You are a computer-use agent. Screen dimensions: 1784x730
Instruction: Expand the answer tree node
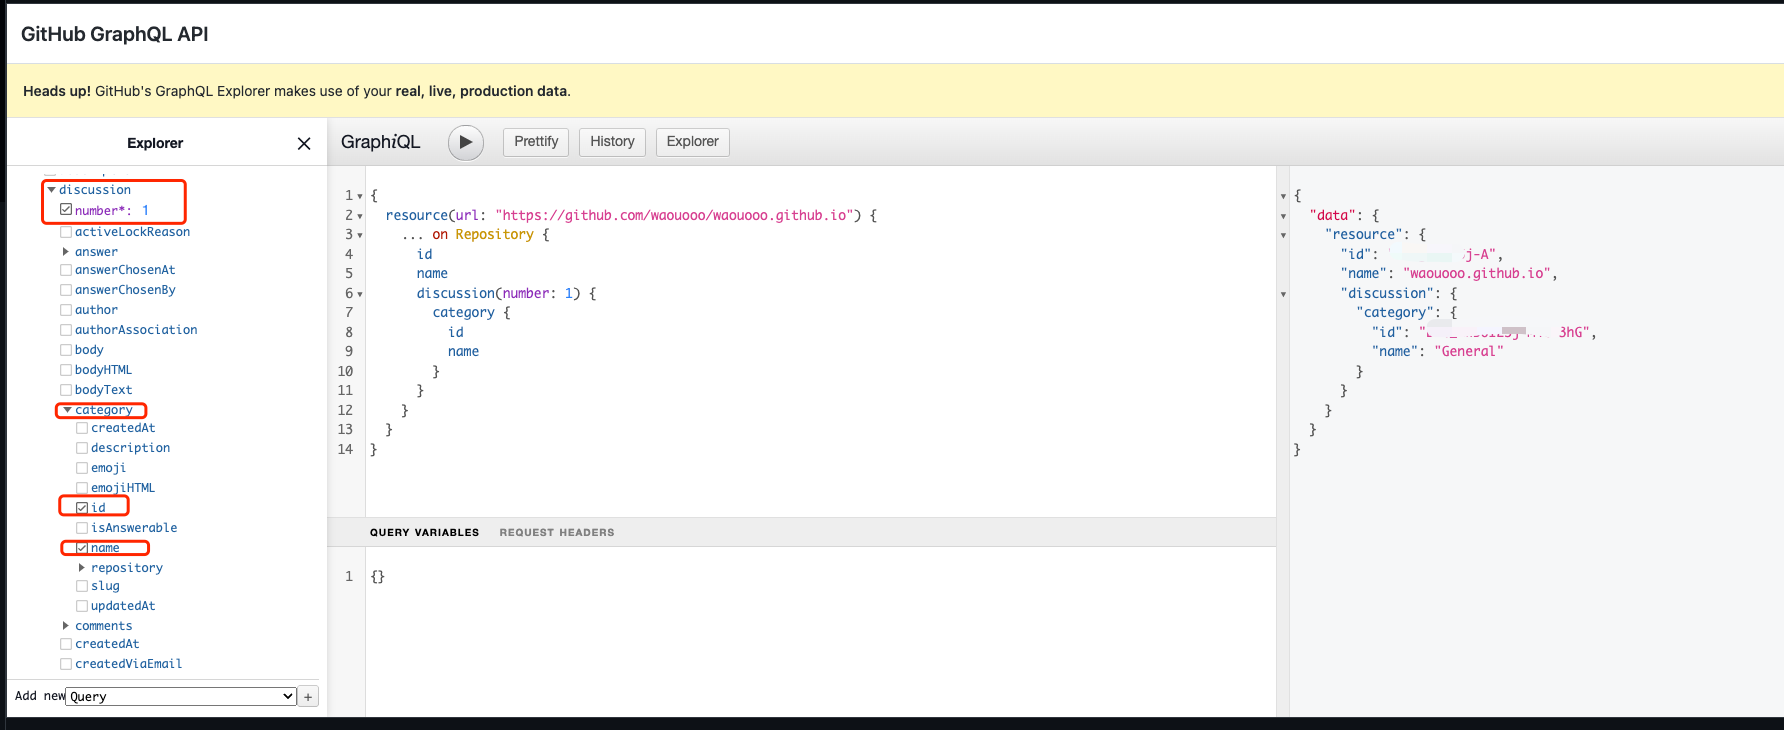click(x=66, y=252)
